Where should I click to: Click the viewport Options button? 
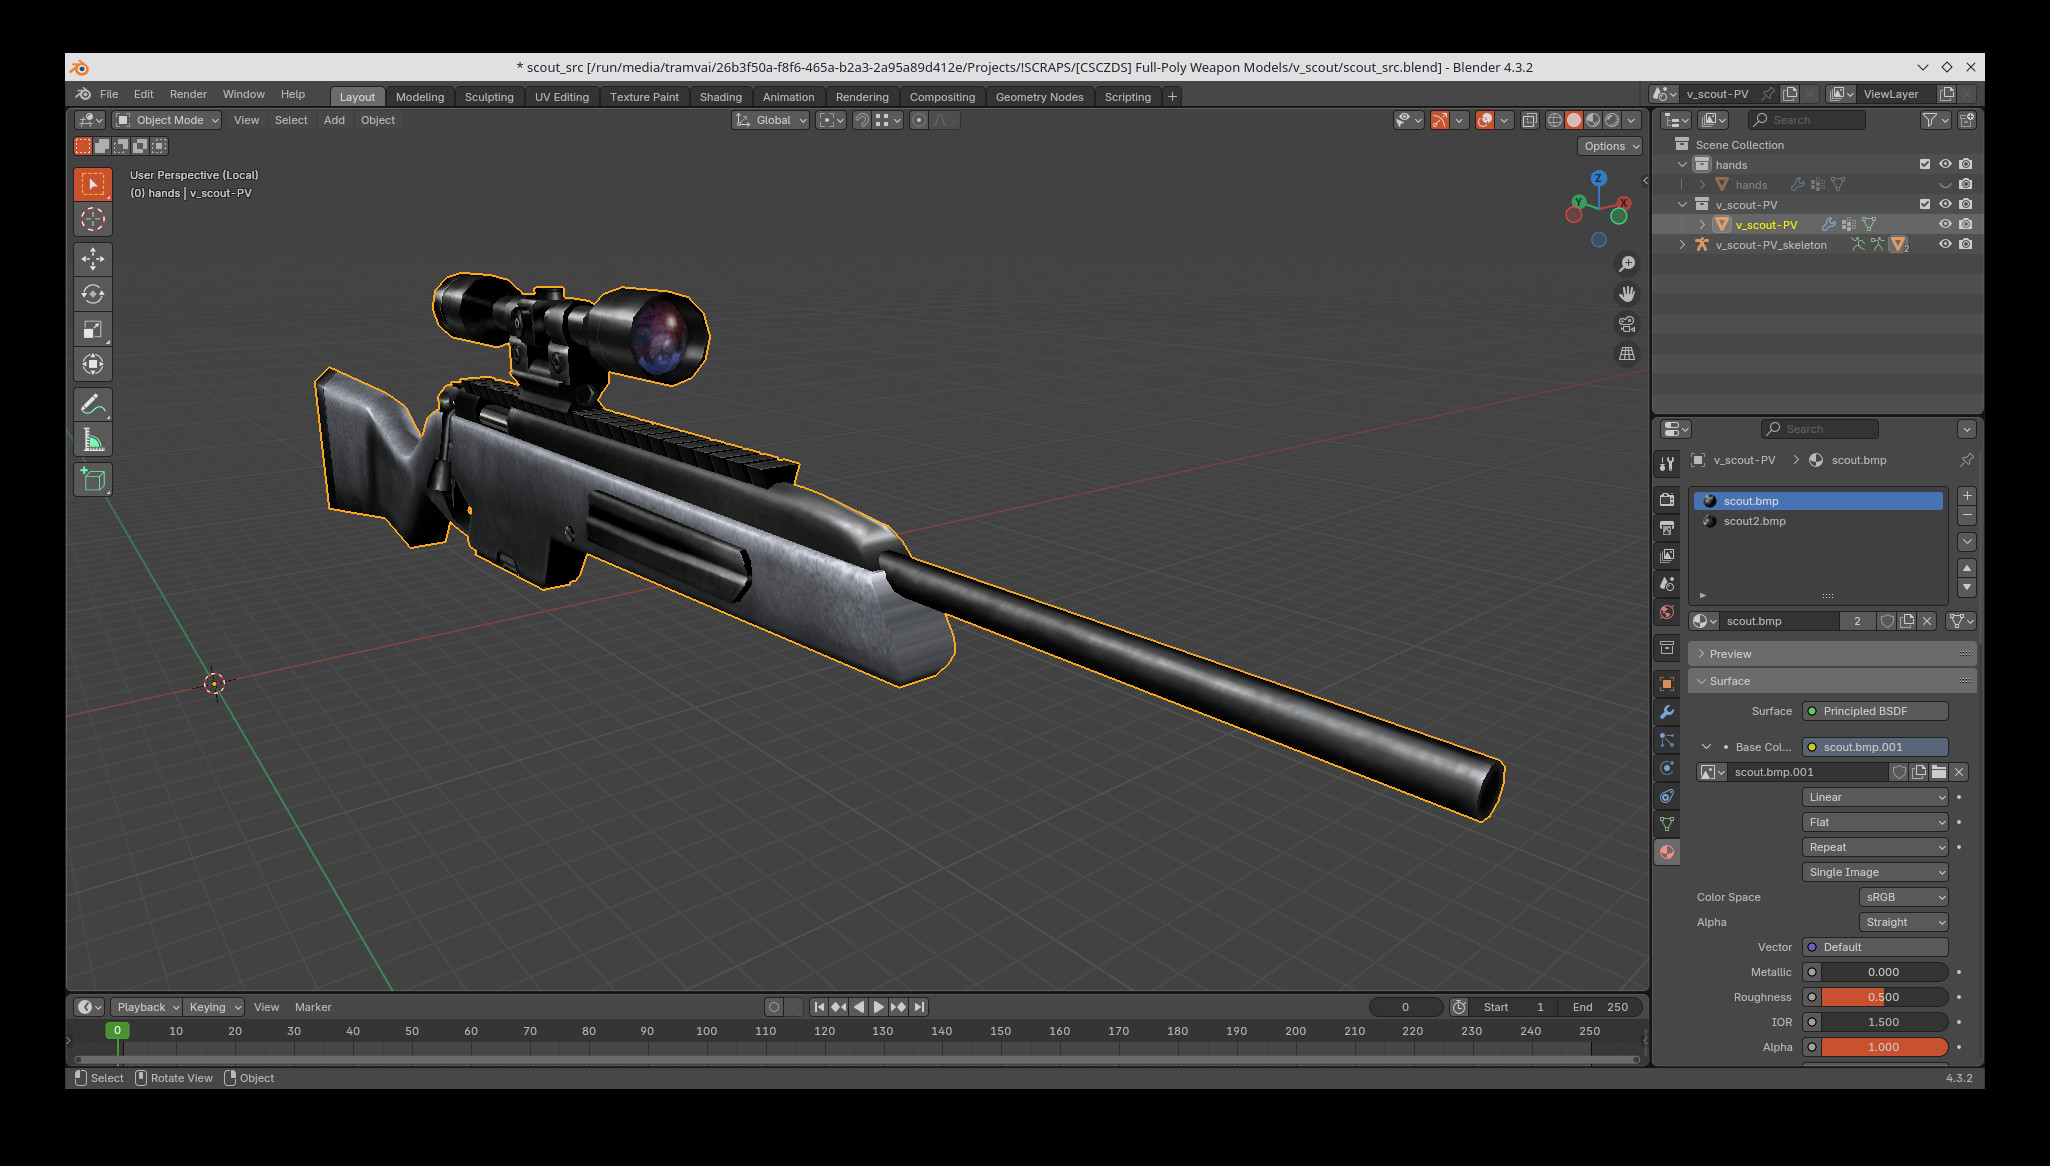pyautogui.click(x=1612, y=146)
